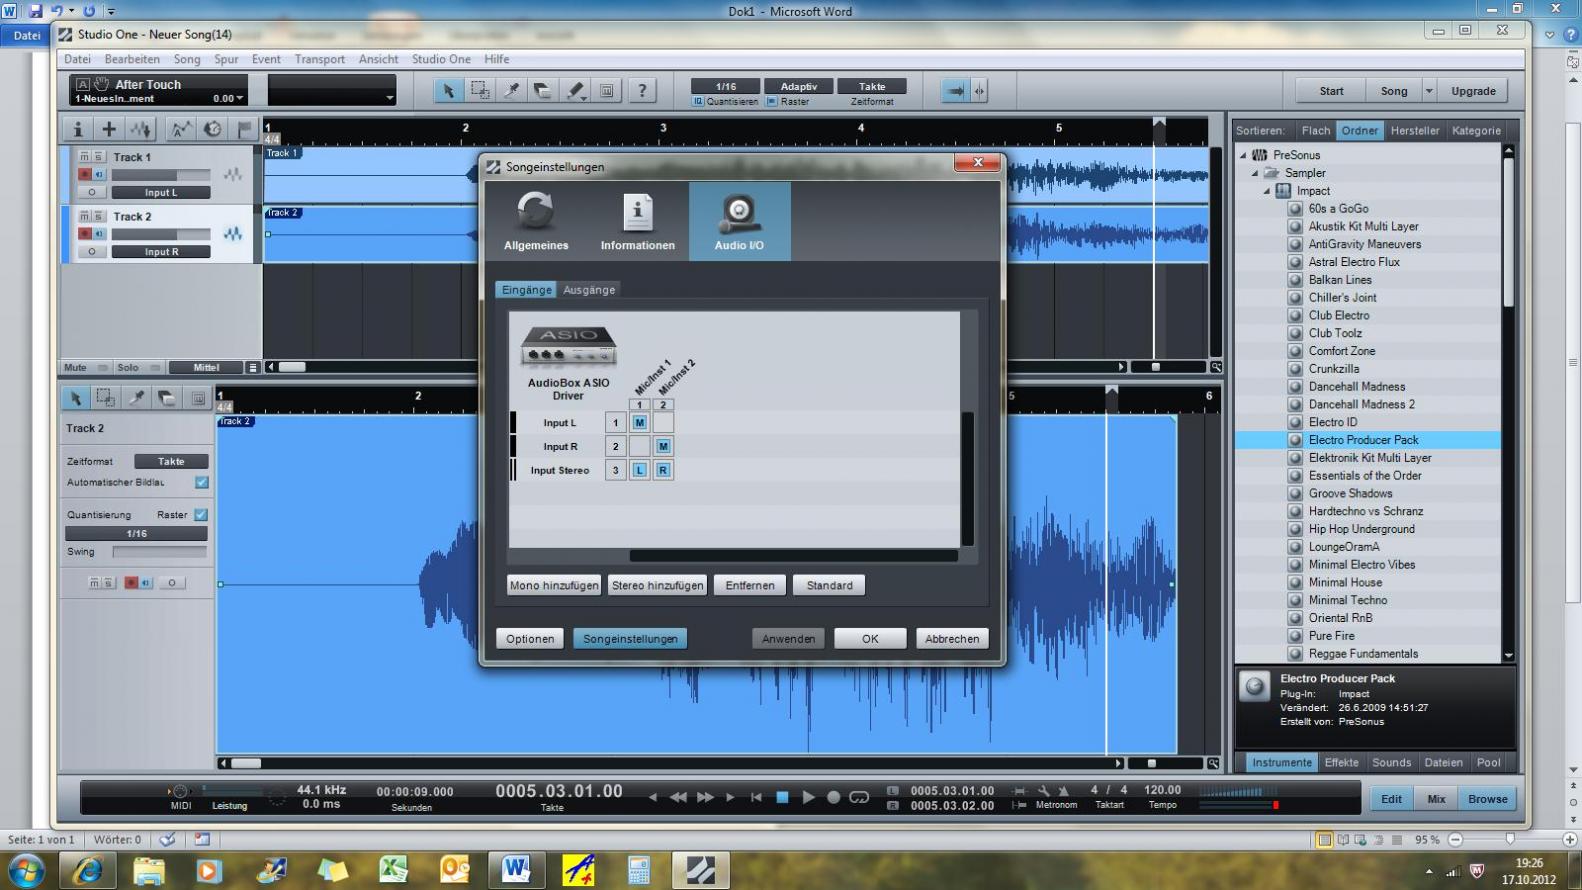Choose the split tool in the top toolbar

512,90
